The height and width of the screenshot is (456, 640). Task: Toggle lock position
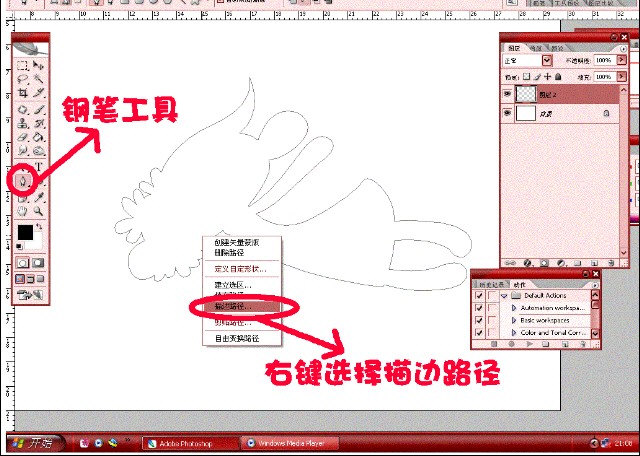pos(547,77)
